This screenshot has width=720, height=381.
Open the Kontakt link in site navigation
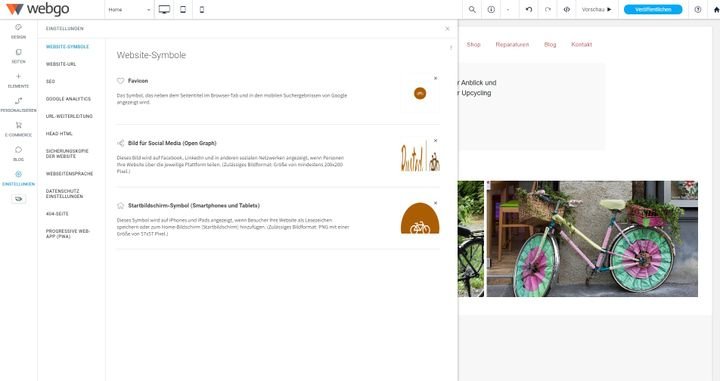coord(581,45)
